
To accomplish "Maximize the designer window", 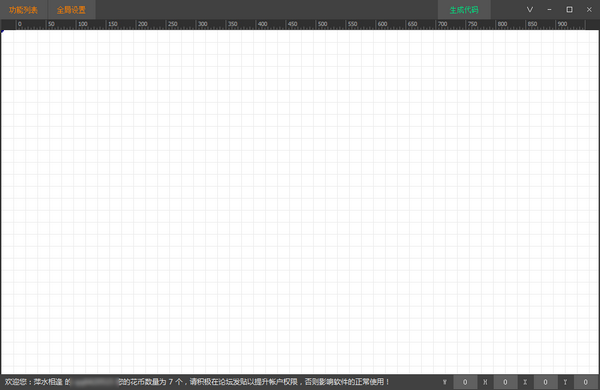I will pos(569,10).
